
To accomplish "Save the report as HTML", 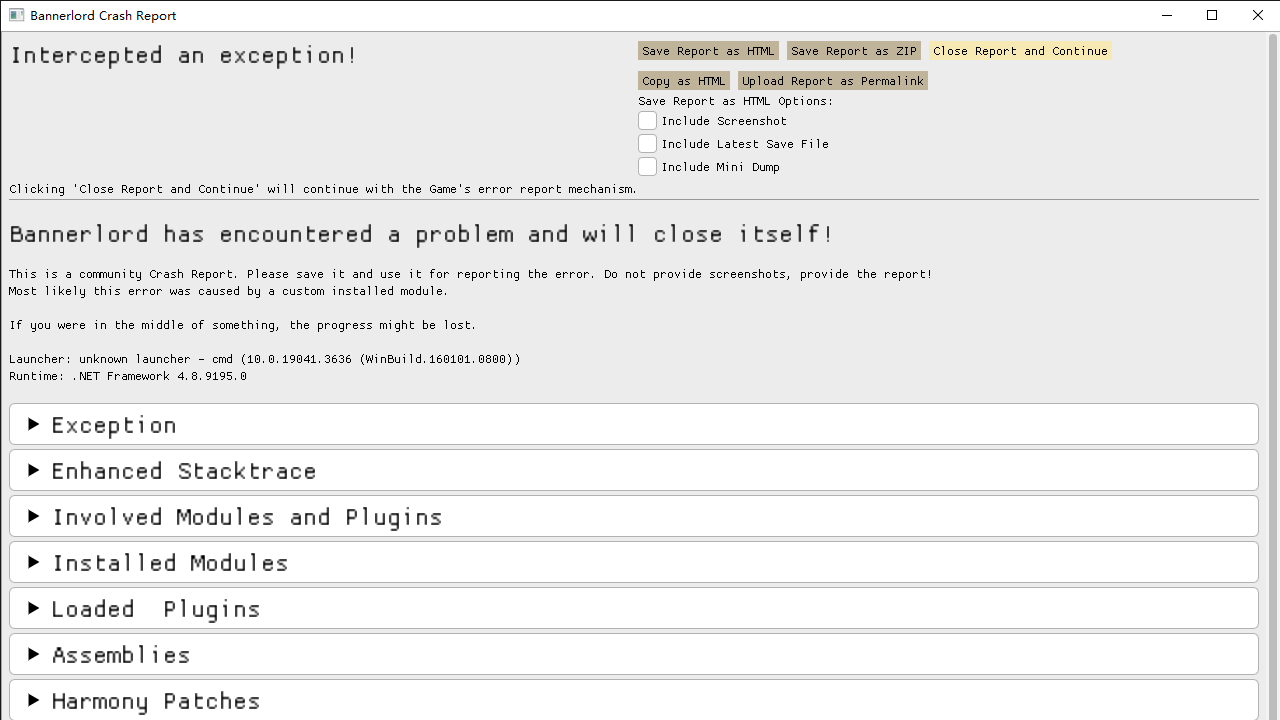I will 708,51.
